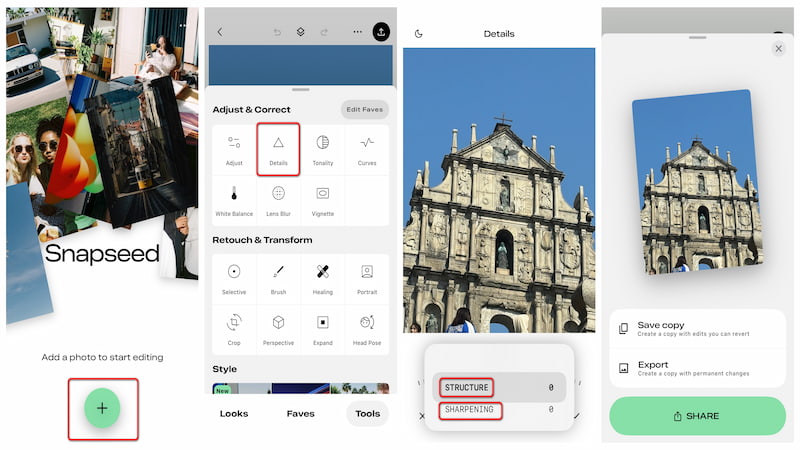The image size is (800, 450).
Task: Click 'Add a photo to start editing' text
Action: (103, 357)
